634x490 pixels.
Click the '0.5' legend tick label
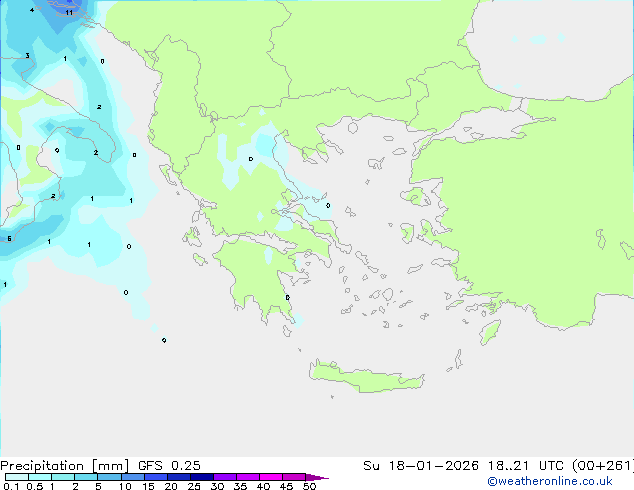pyautogui.click(x=35, y=486)
